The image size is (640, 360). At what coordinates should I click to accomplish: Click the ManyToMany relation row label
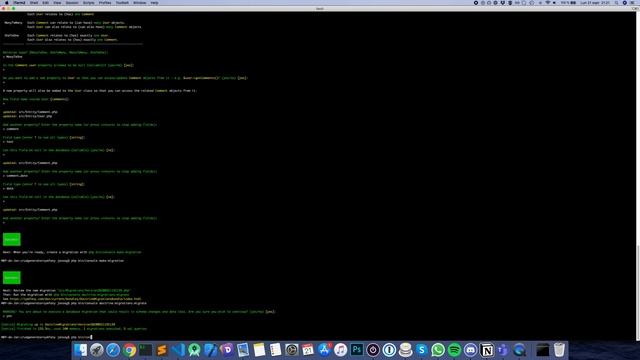point(13,23)
